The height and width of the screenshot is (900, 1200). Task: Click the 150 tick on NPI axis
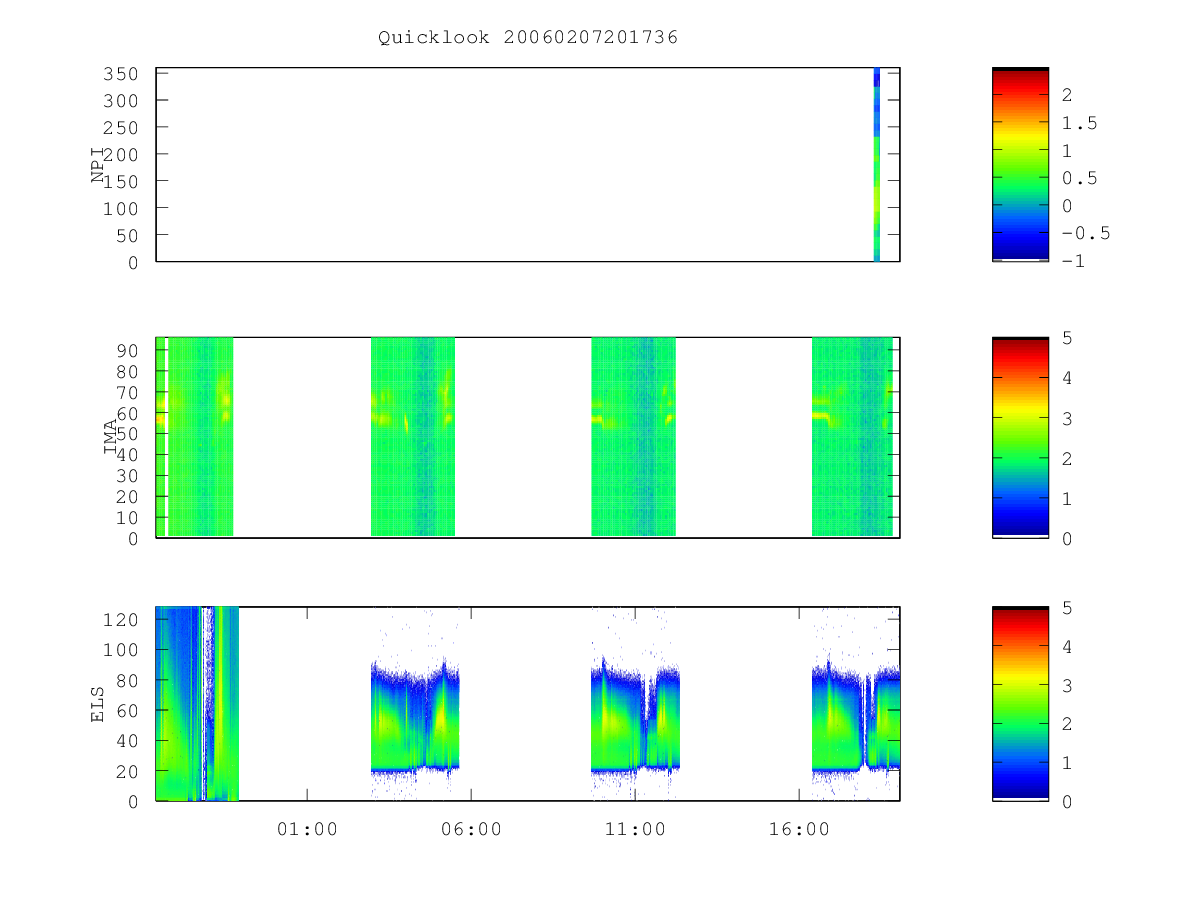click(x=121, y=181)
